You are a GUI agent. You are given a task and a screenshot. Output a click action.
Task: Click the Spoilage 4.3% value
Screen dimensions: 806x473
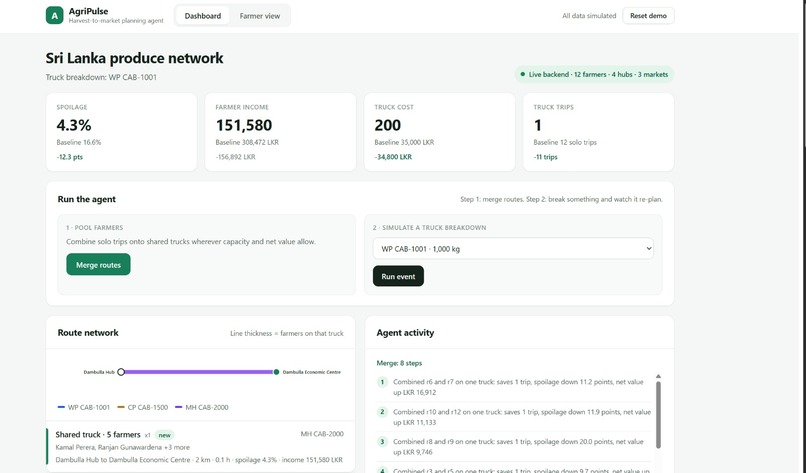(74, 125)
